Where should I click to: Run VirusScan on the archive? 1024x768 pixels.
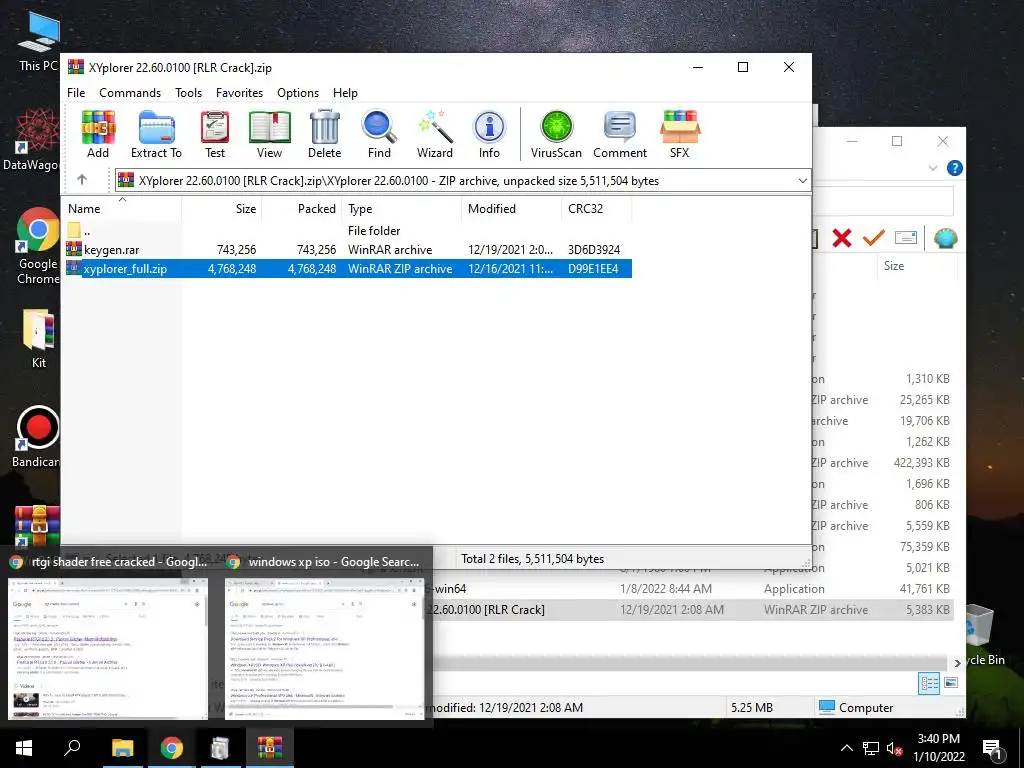coord(556,135)
